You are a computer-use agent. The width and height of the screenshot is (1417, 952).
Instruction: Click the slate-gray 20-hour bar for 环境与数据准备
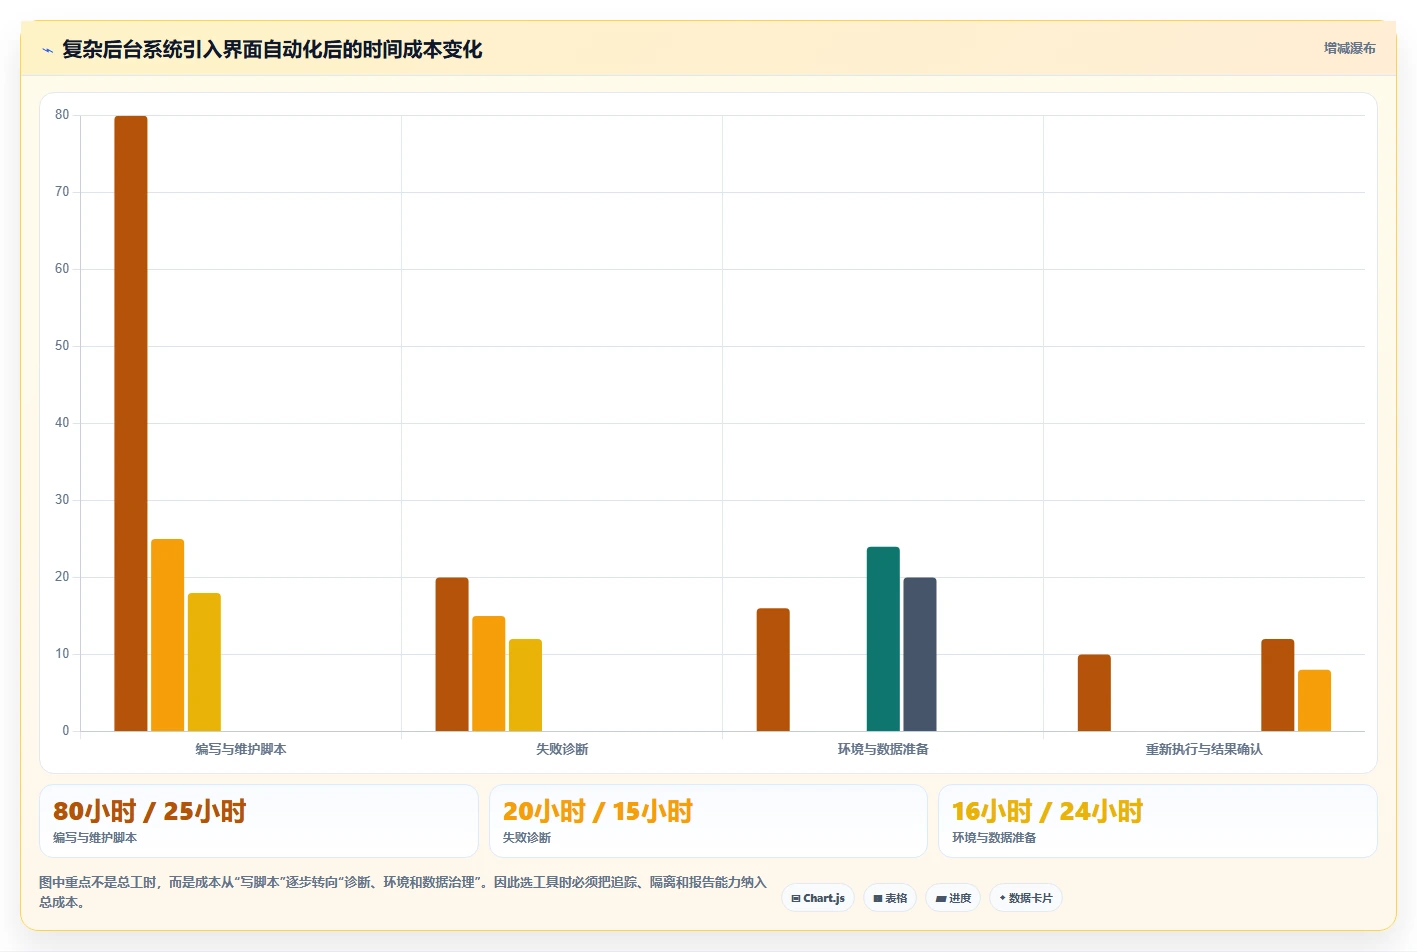(x=920, y=654)
